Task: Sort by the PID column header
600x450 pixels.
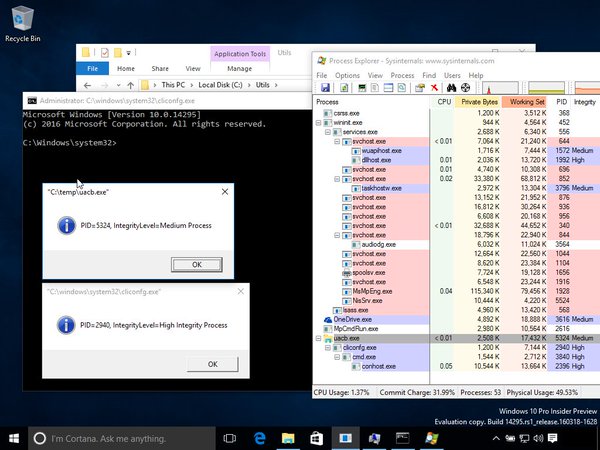Action: click(x=561, y=102)
